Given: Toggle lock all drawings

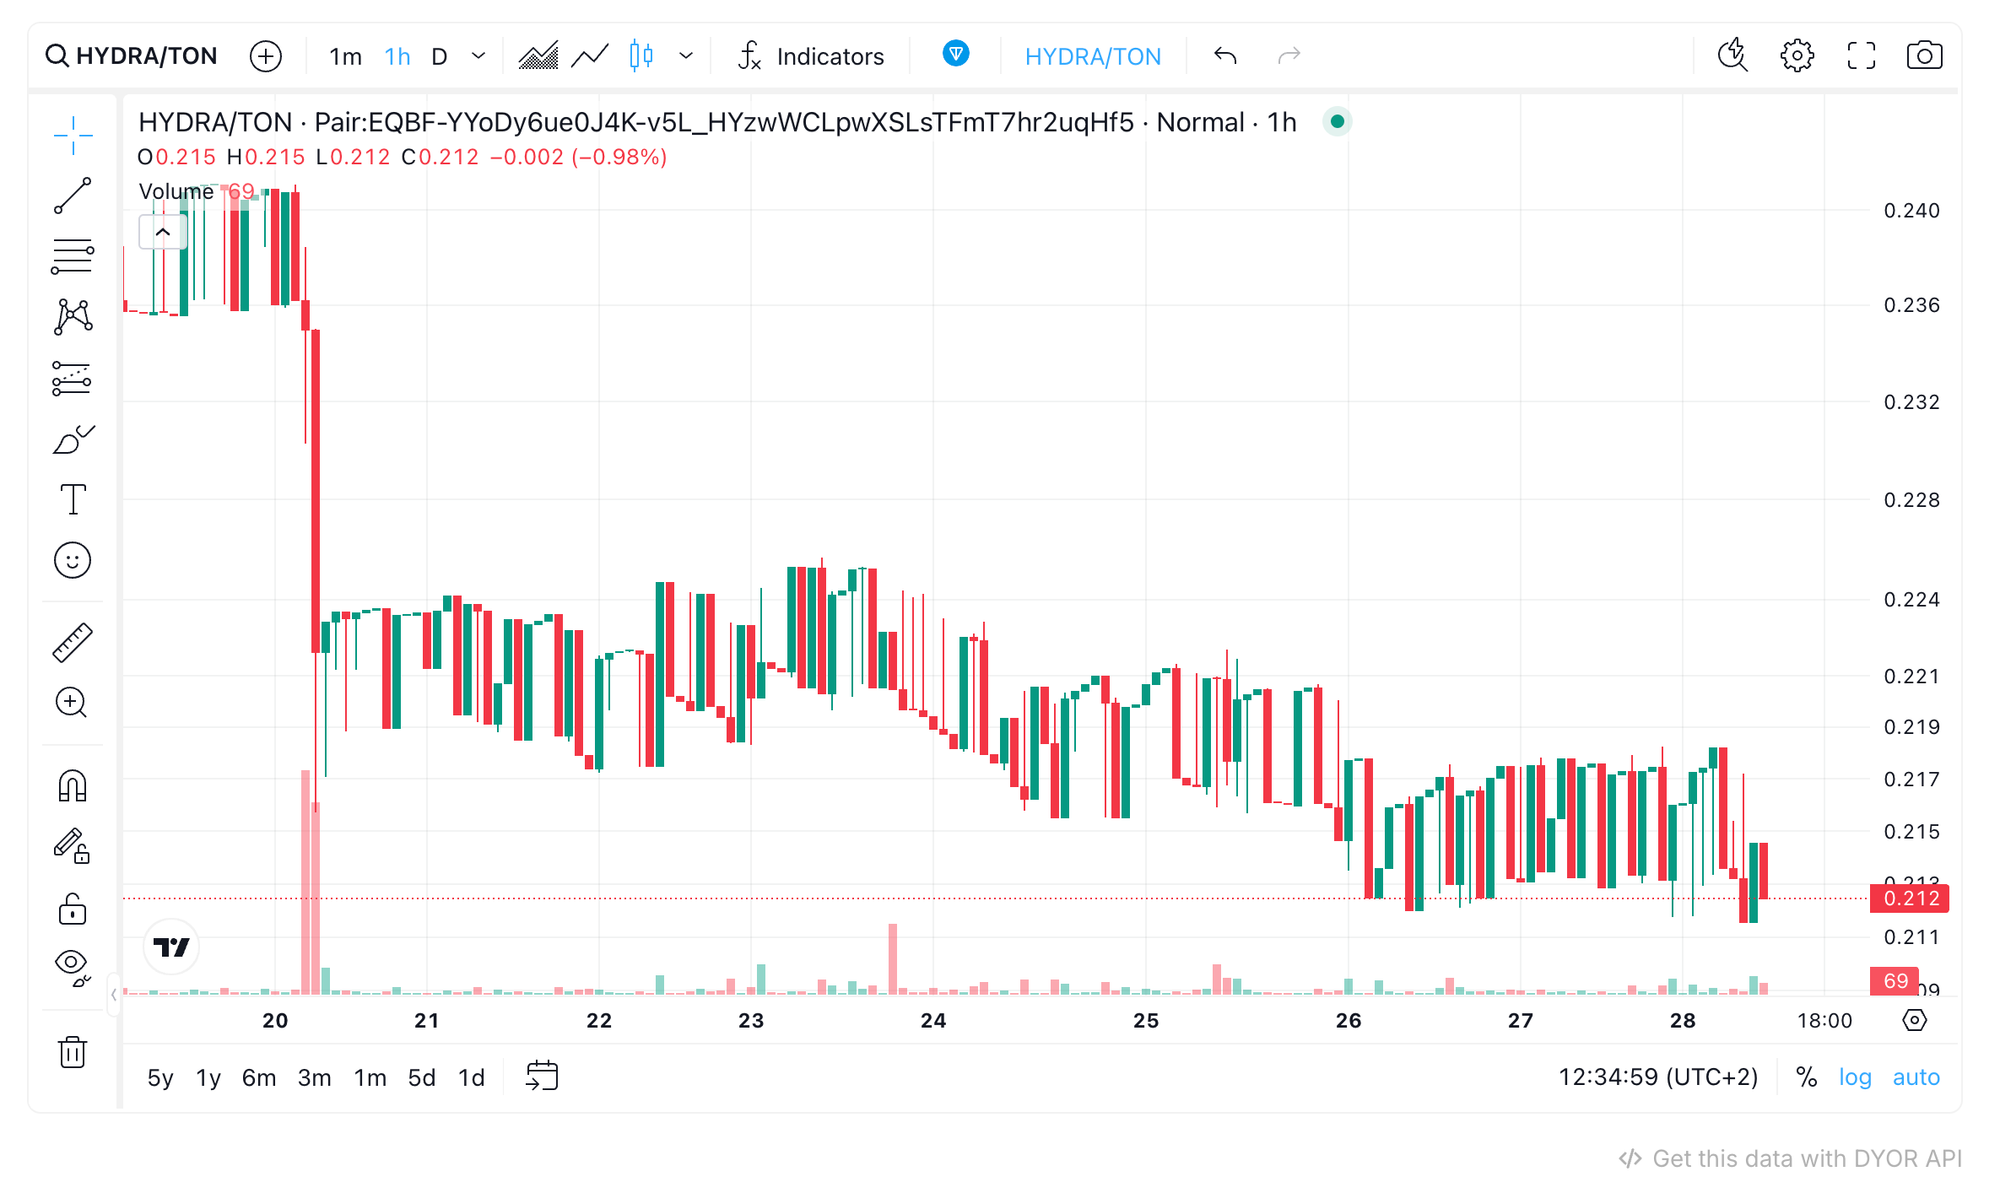Looking at the screenshot, I should click(73, 909).
